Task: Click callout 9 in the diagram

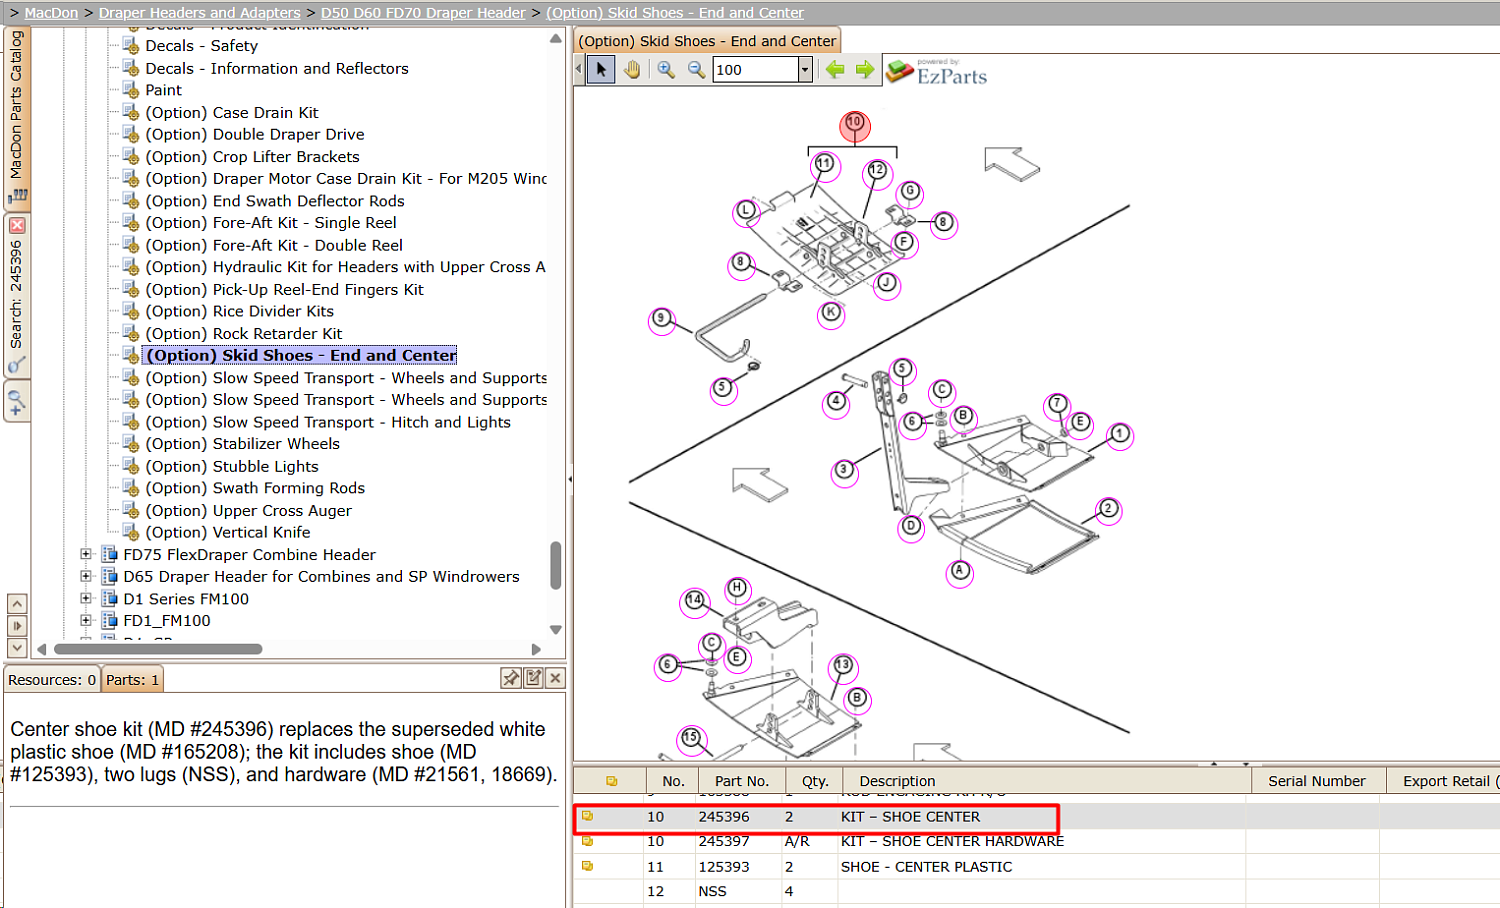Action: [661, 319]
